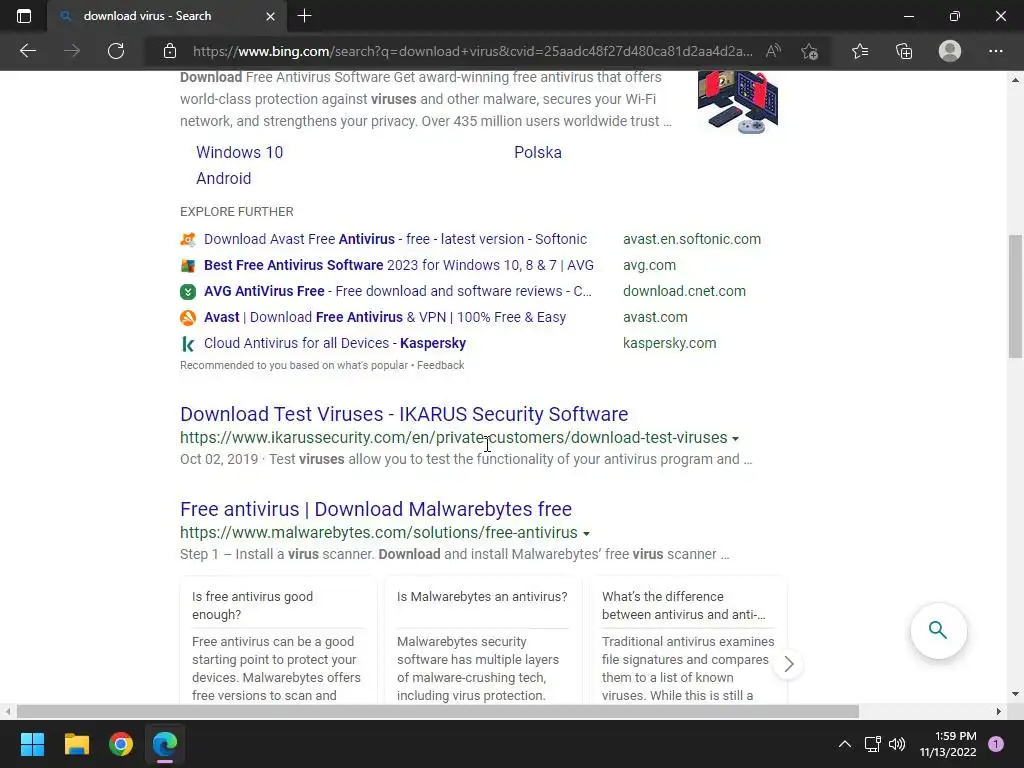Screen dimensions: 1024x768
Task: Click the kaspersky.com domain text
Action: coord(669,343)
